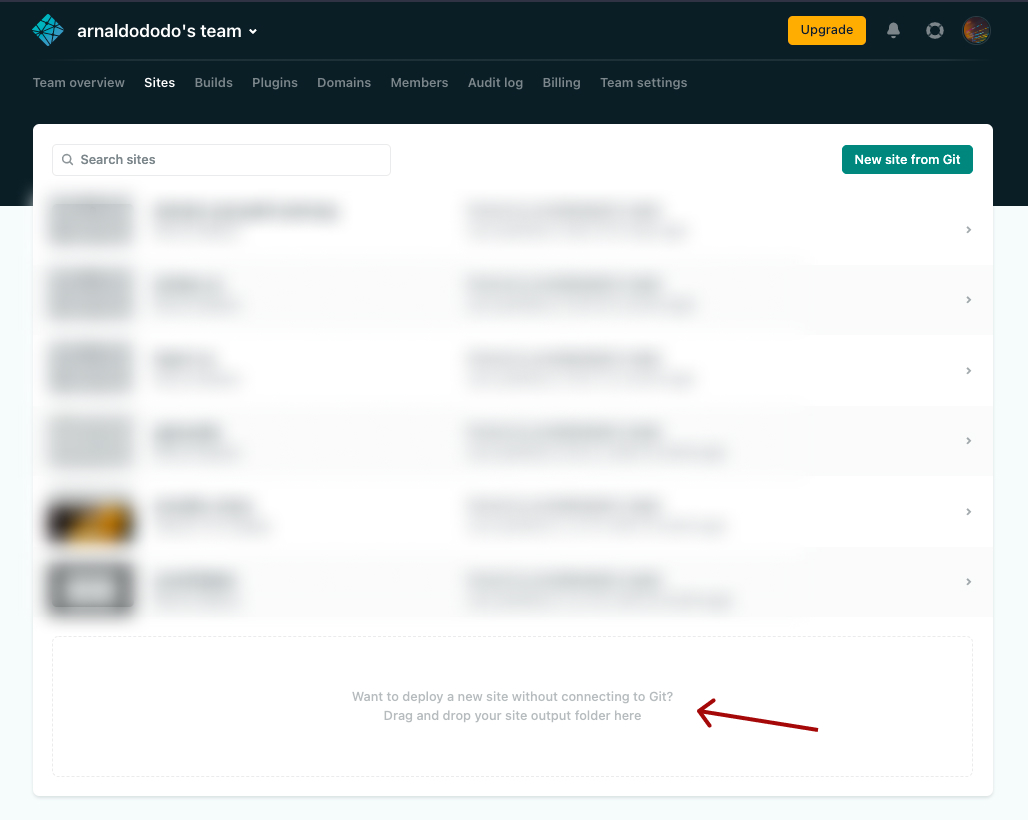The image size is (1028, 820).
Task: Go to the Members tab
Action: 420,83
